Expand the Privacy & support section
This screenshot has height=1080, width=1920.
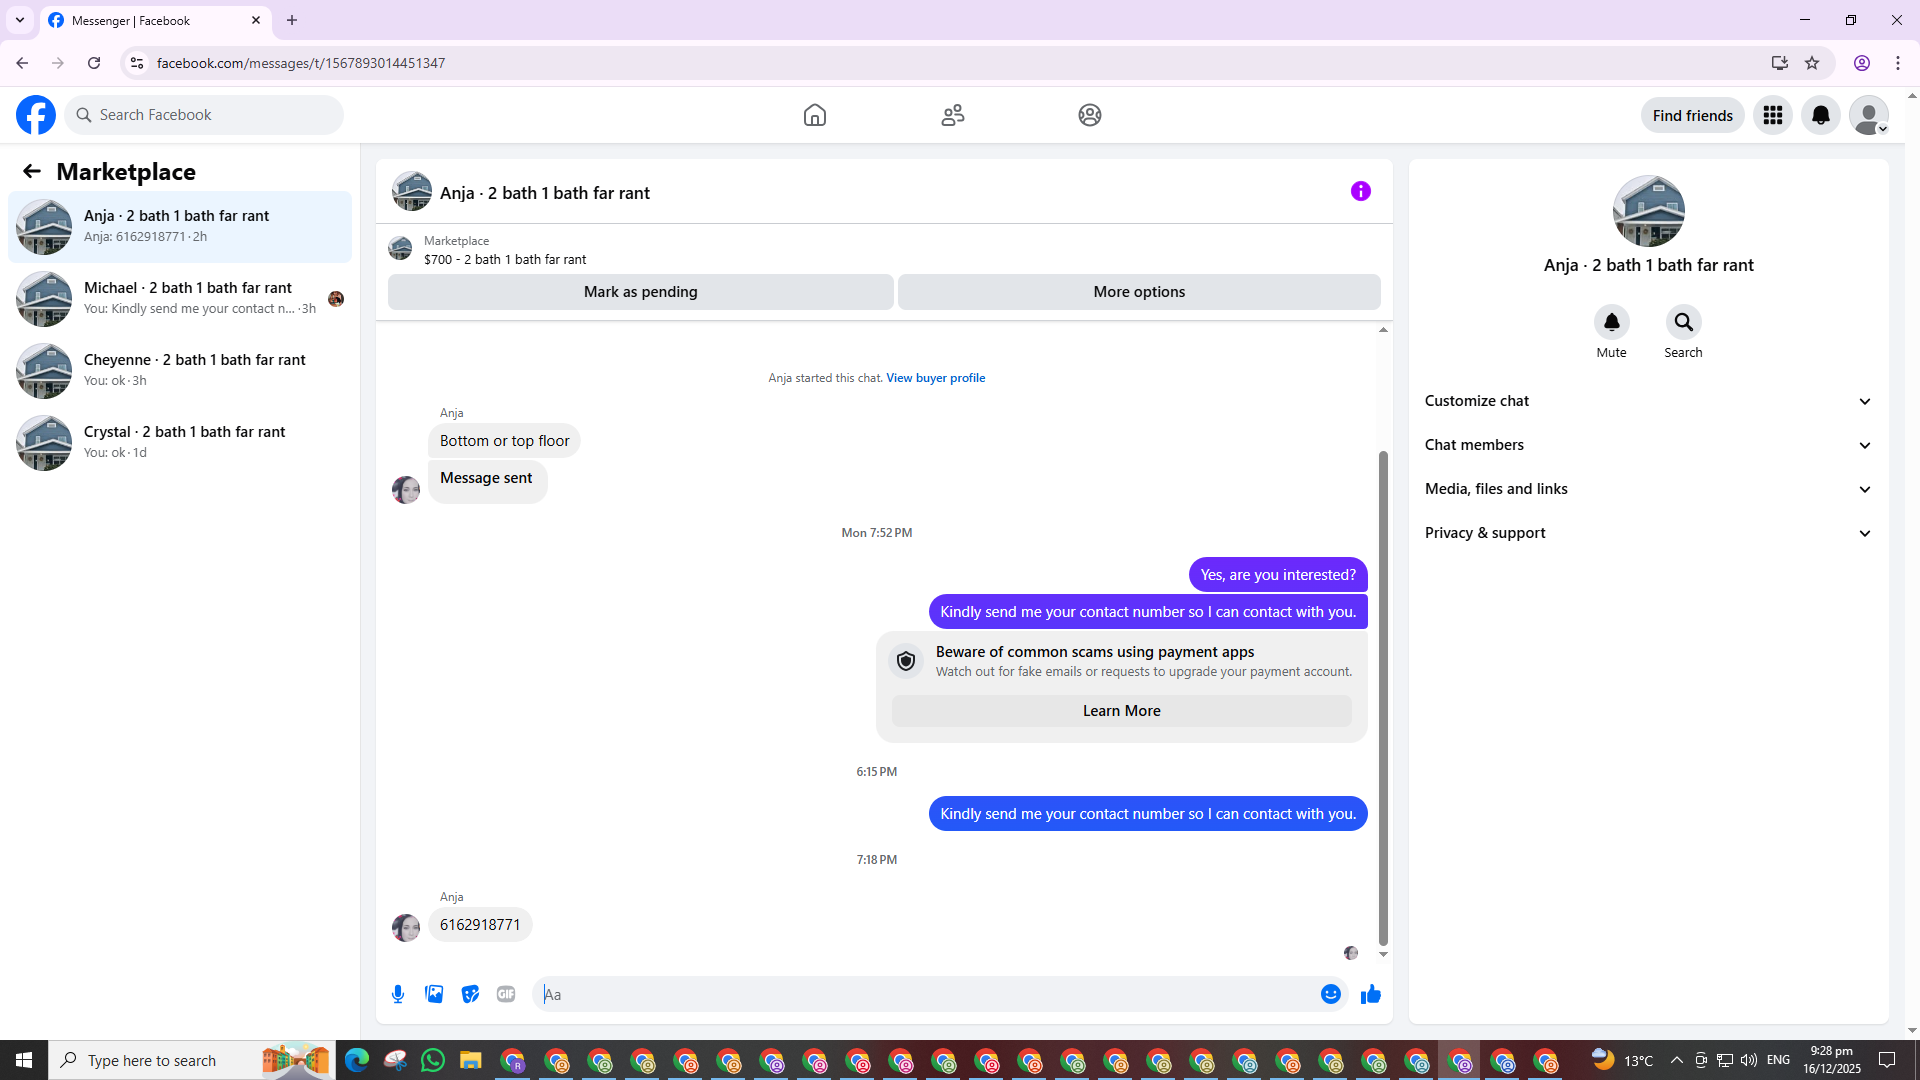1649,533
